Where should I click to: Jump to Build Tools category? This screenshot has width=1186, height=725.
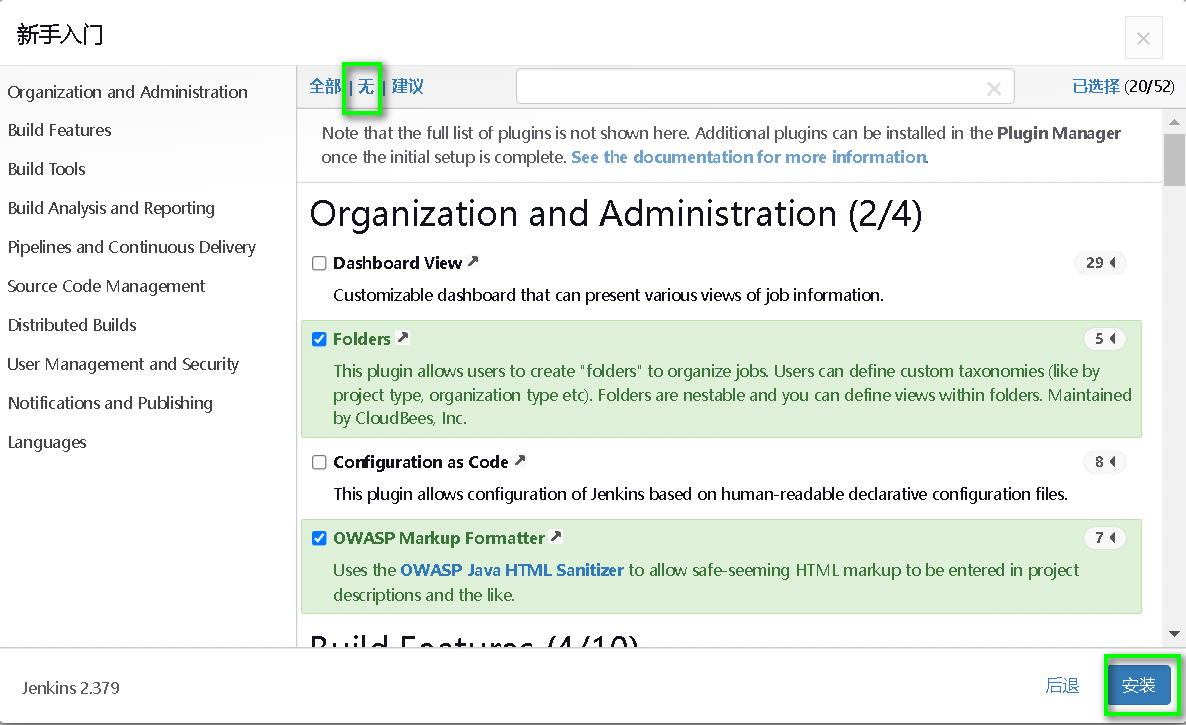[47, 169]
